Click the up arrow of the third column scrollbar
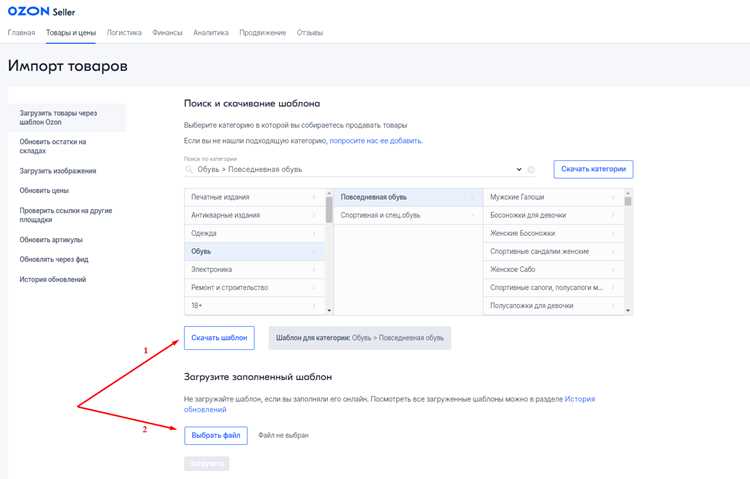This screenshot has height=479, width=750. (x=628, y=192)
